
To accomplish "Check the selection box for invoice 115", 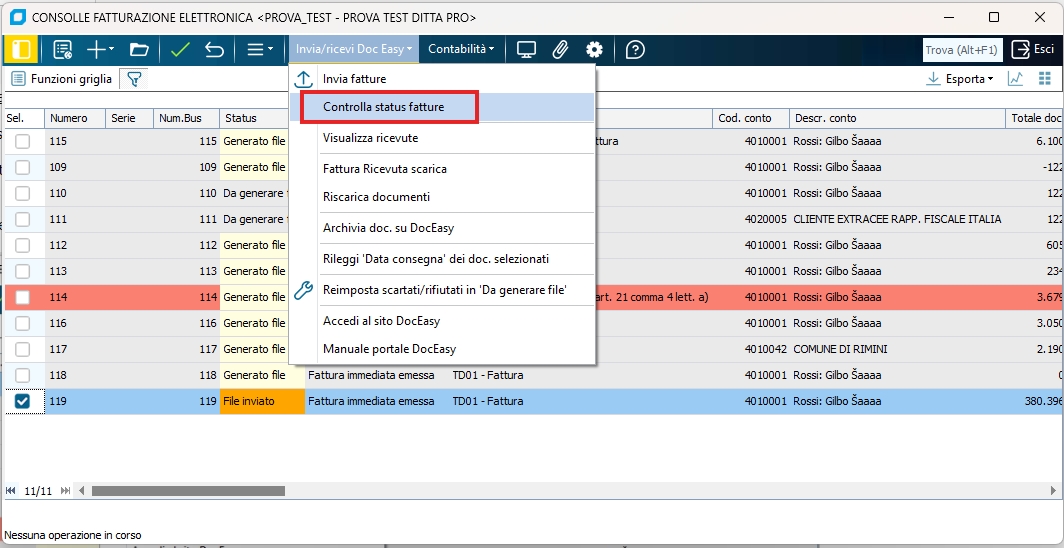I will point(22,142).
